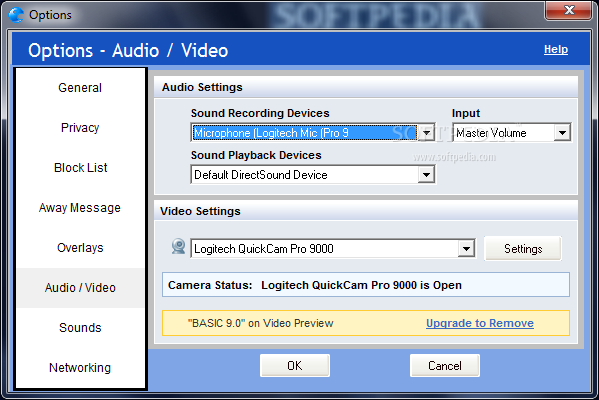Close the Options window
The height and width of the screenshot is (400, 599).
tap(569, 10)
